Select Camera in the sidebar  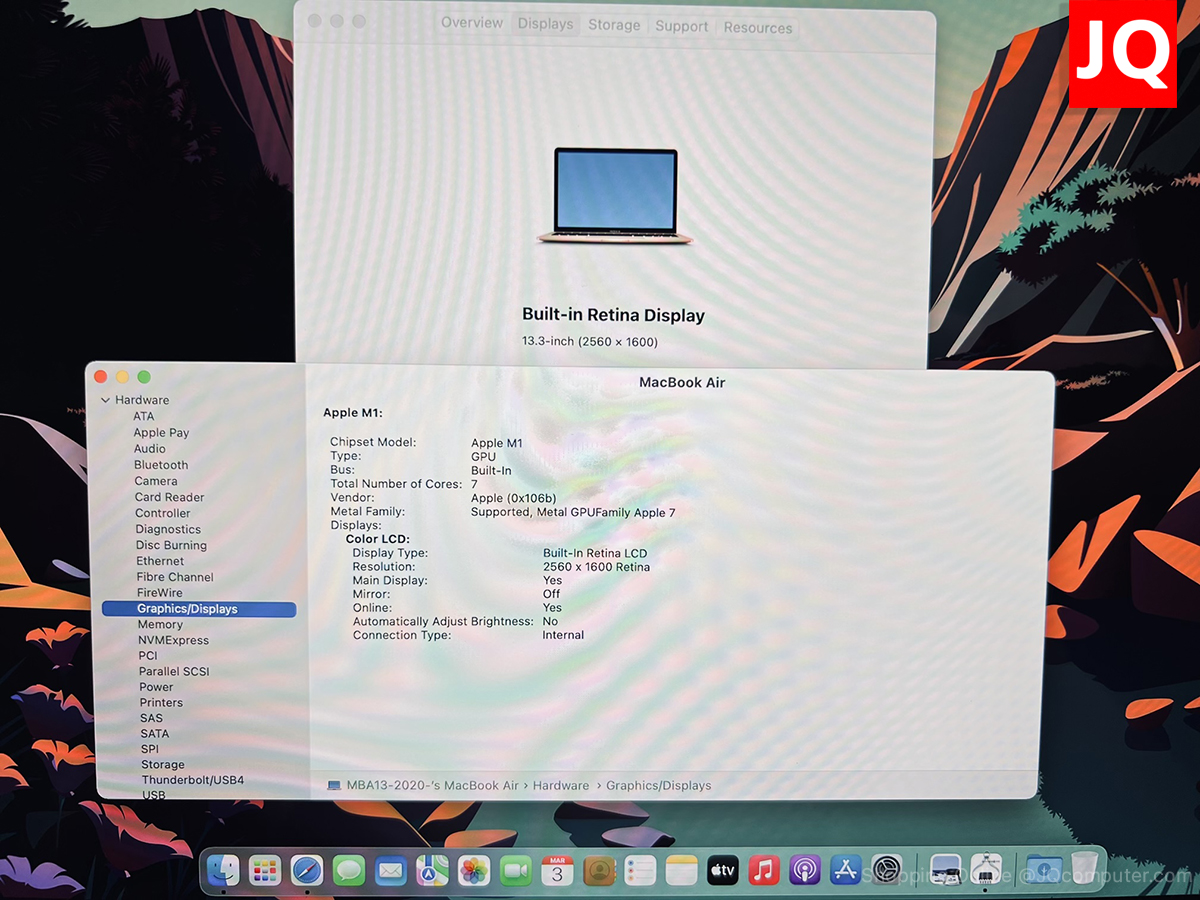[x=156, y=481]
